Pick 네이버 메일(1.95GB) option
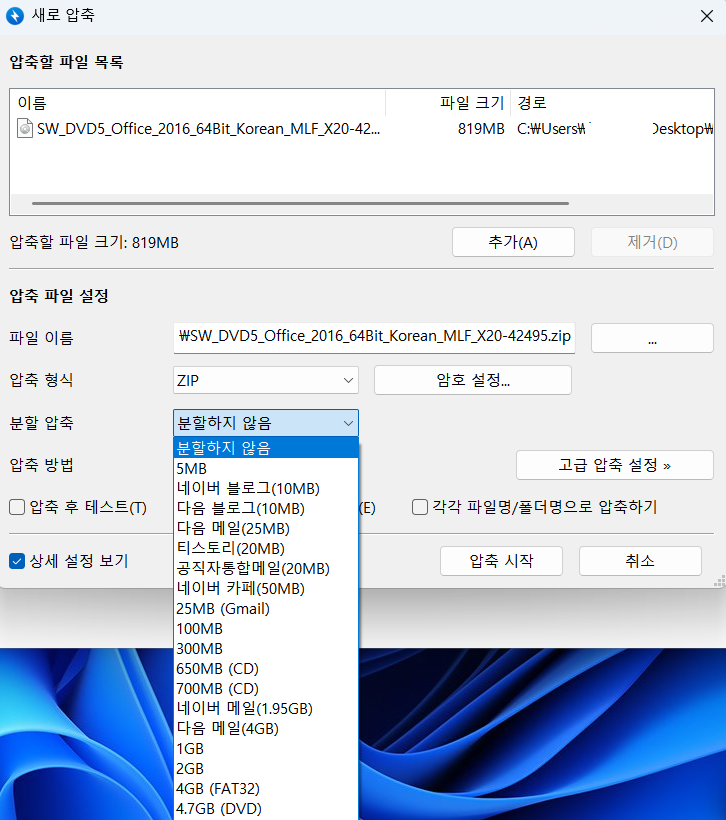Image resolution: width=726 pixels, height=820 pixels. (x=266, y=709)
